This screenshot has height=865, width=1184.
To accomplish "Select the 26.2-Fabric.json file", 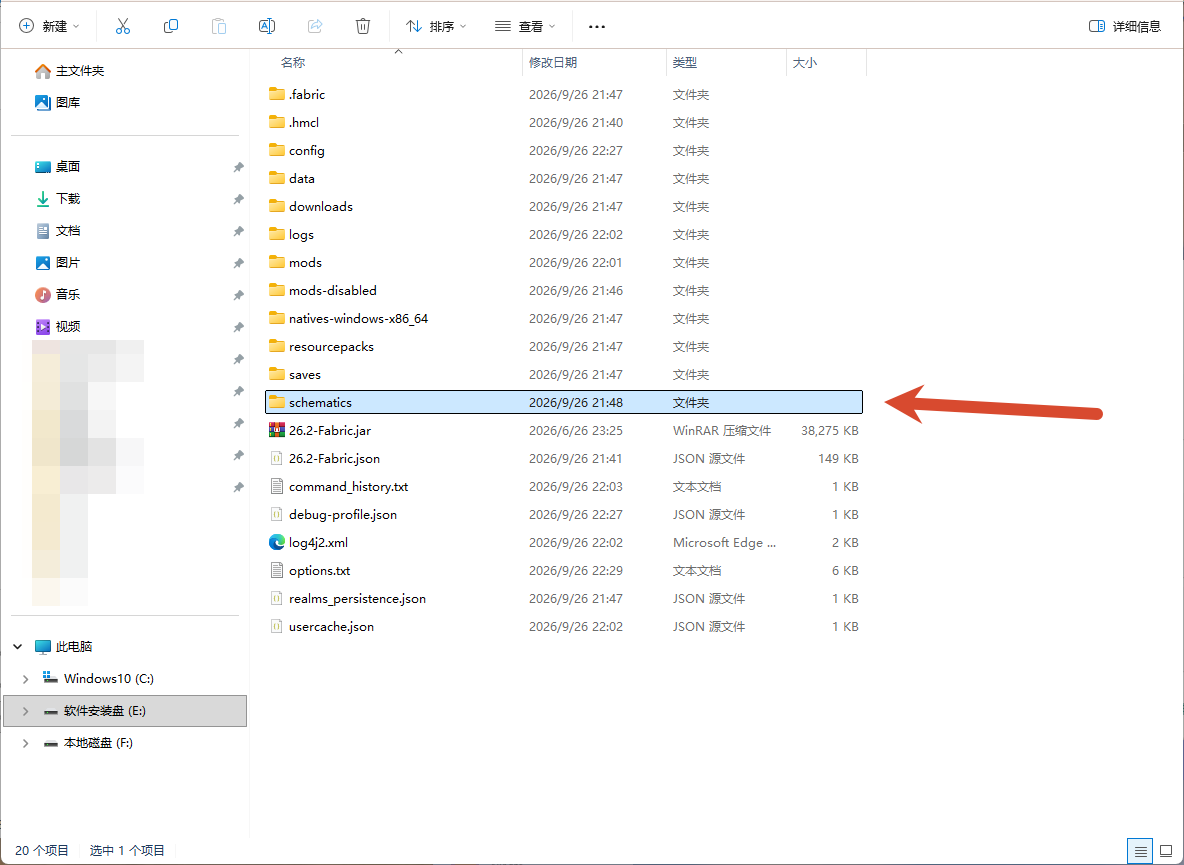I will (x=563, y=458).
